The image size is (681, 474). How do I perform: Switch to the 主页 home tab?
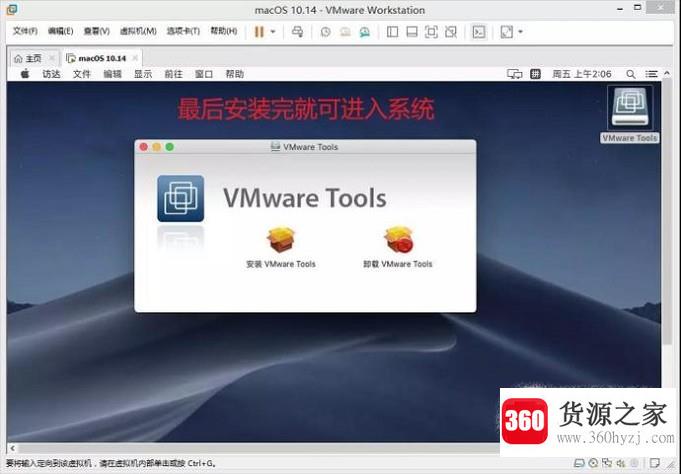(28, 58)
